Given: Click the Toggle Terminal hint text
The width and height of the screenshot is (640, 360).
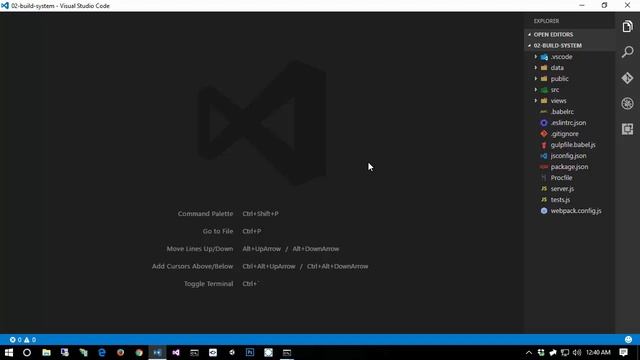Looking at the screenshot, I should [x=209, y=284].
